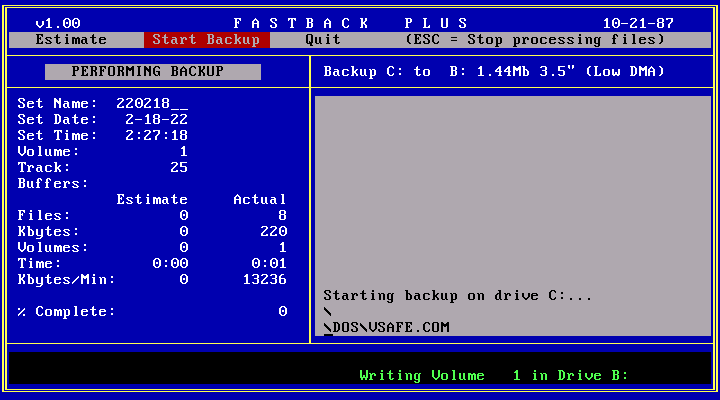Click the FASTBACK PLUS title

350,23
